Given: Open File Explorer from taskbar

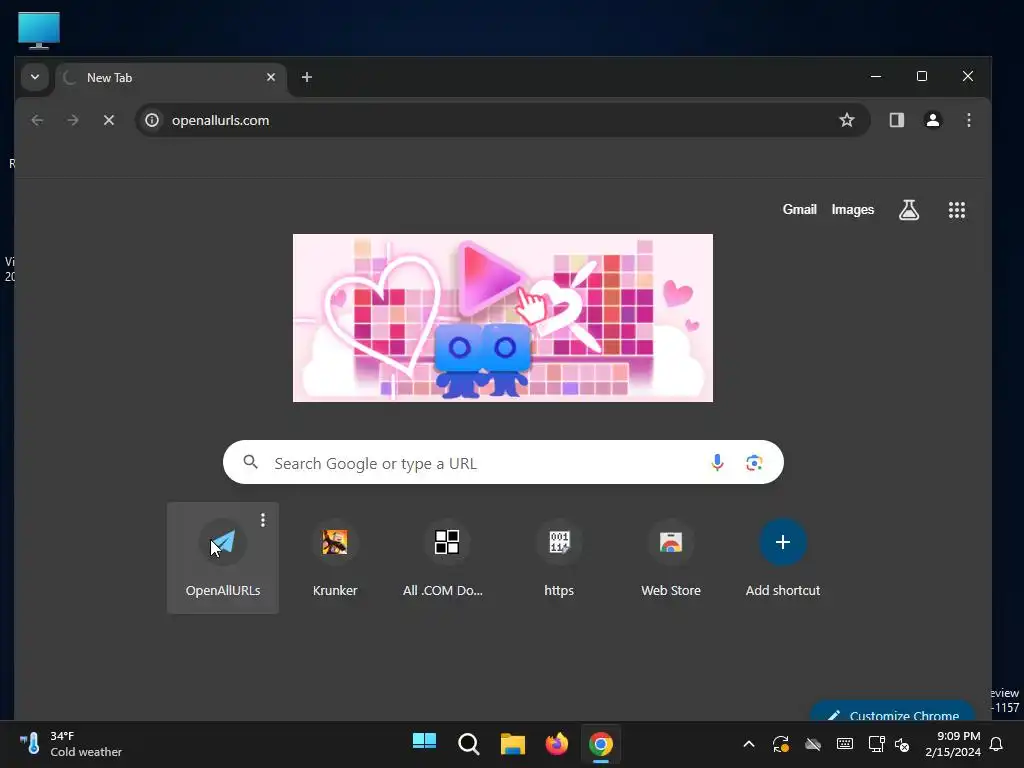Looking at the screenshot, I should click(513, 744).
